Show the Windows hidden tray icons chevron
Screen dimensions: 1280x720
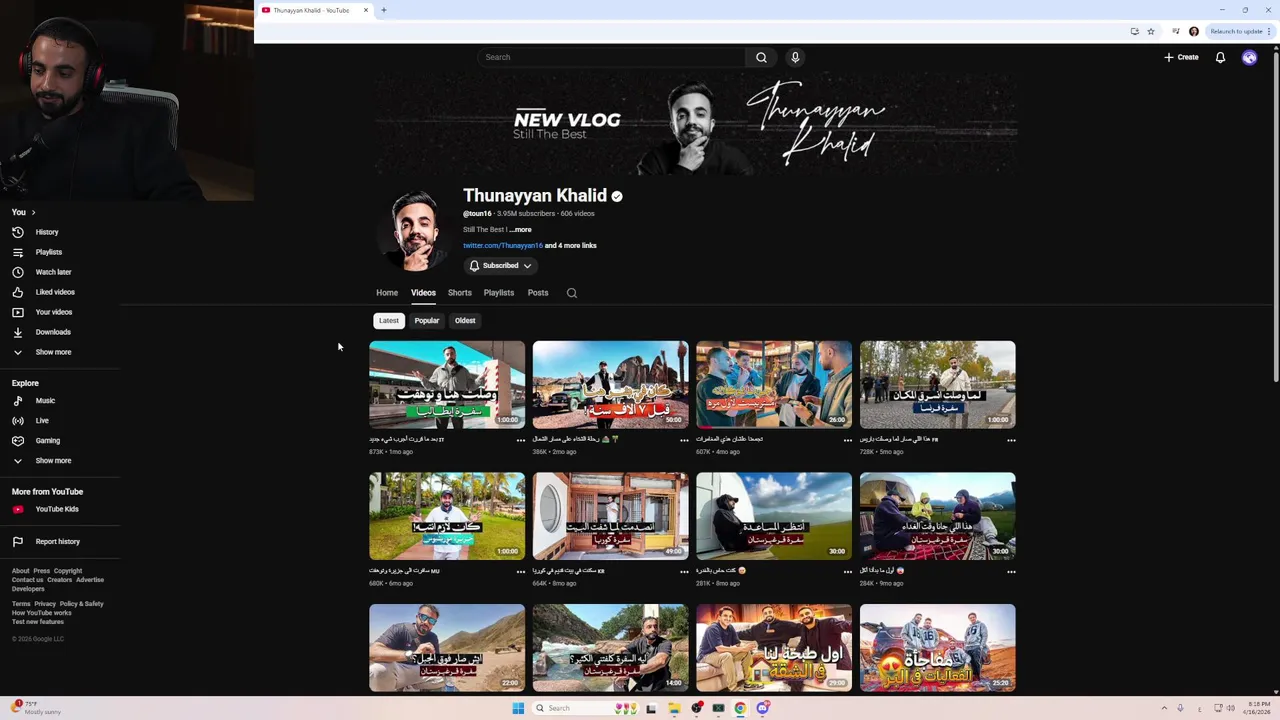click(x=1162, y=708)
